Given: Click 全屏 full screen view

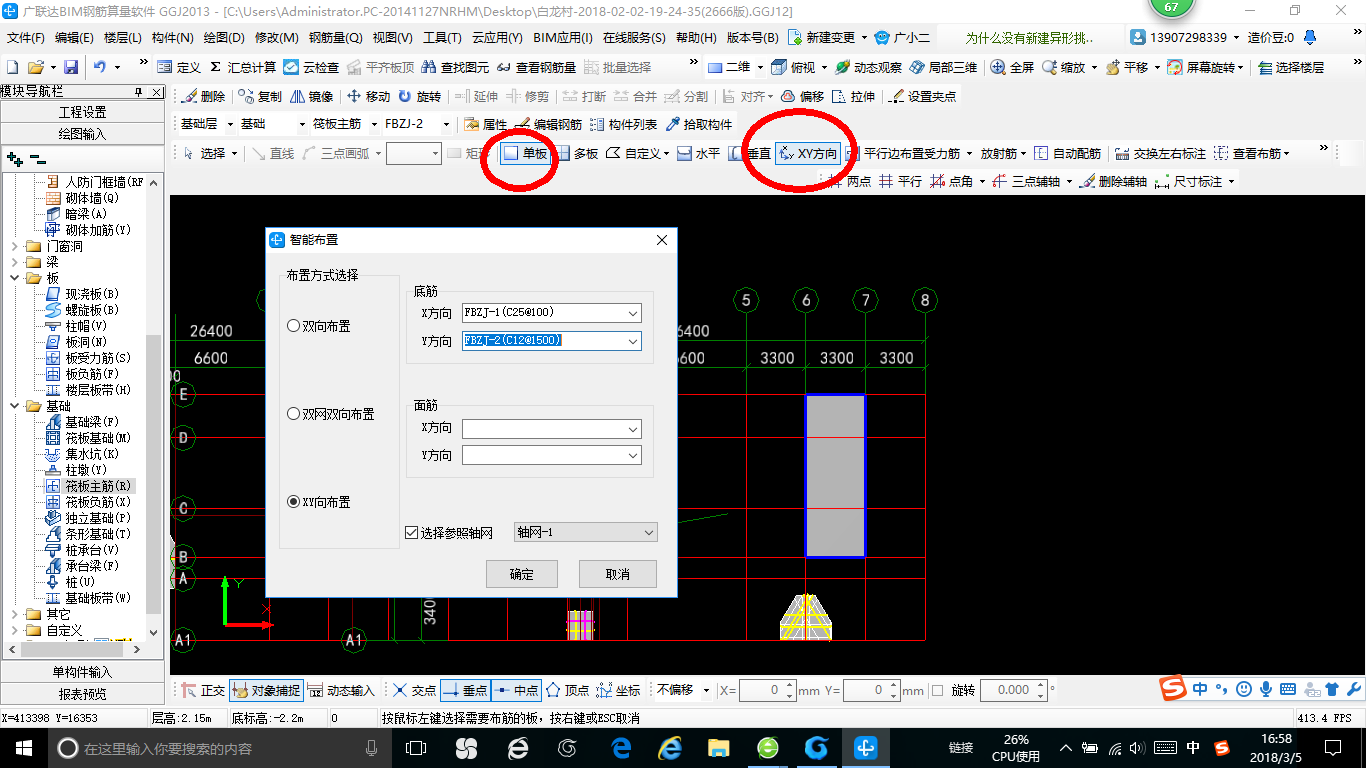Looking at the screenshot, I should pyautogui.click(x=1012, y=67).
